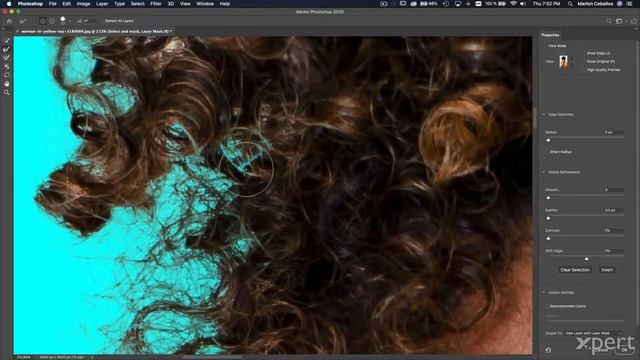Close the document tab
Screen dimensions: 640x360
click(17, 31)
